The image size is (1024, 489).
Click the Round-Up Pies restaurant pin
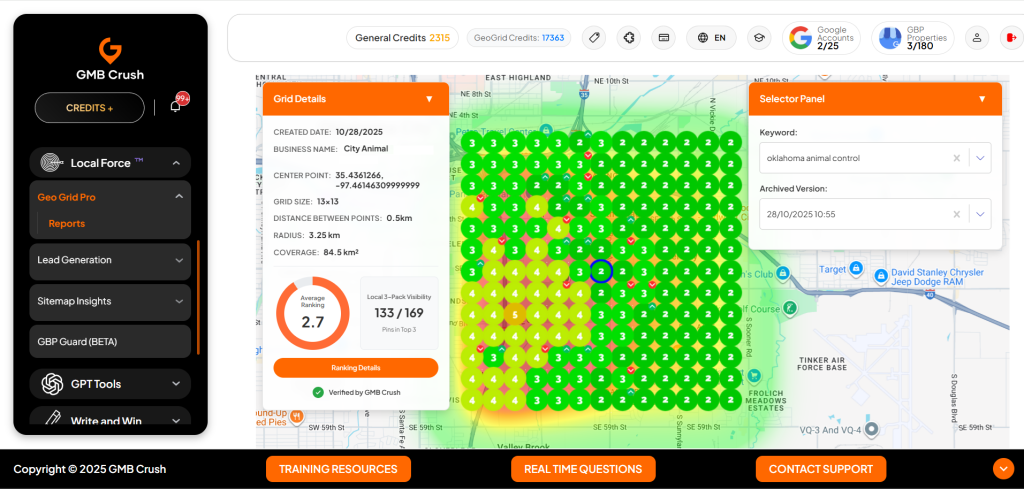coord(296,416)
